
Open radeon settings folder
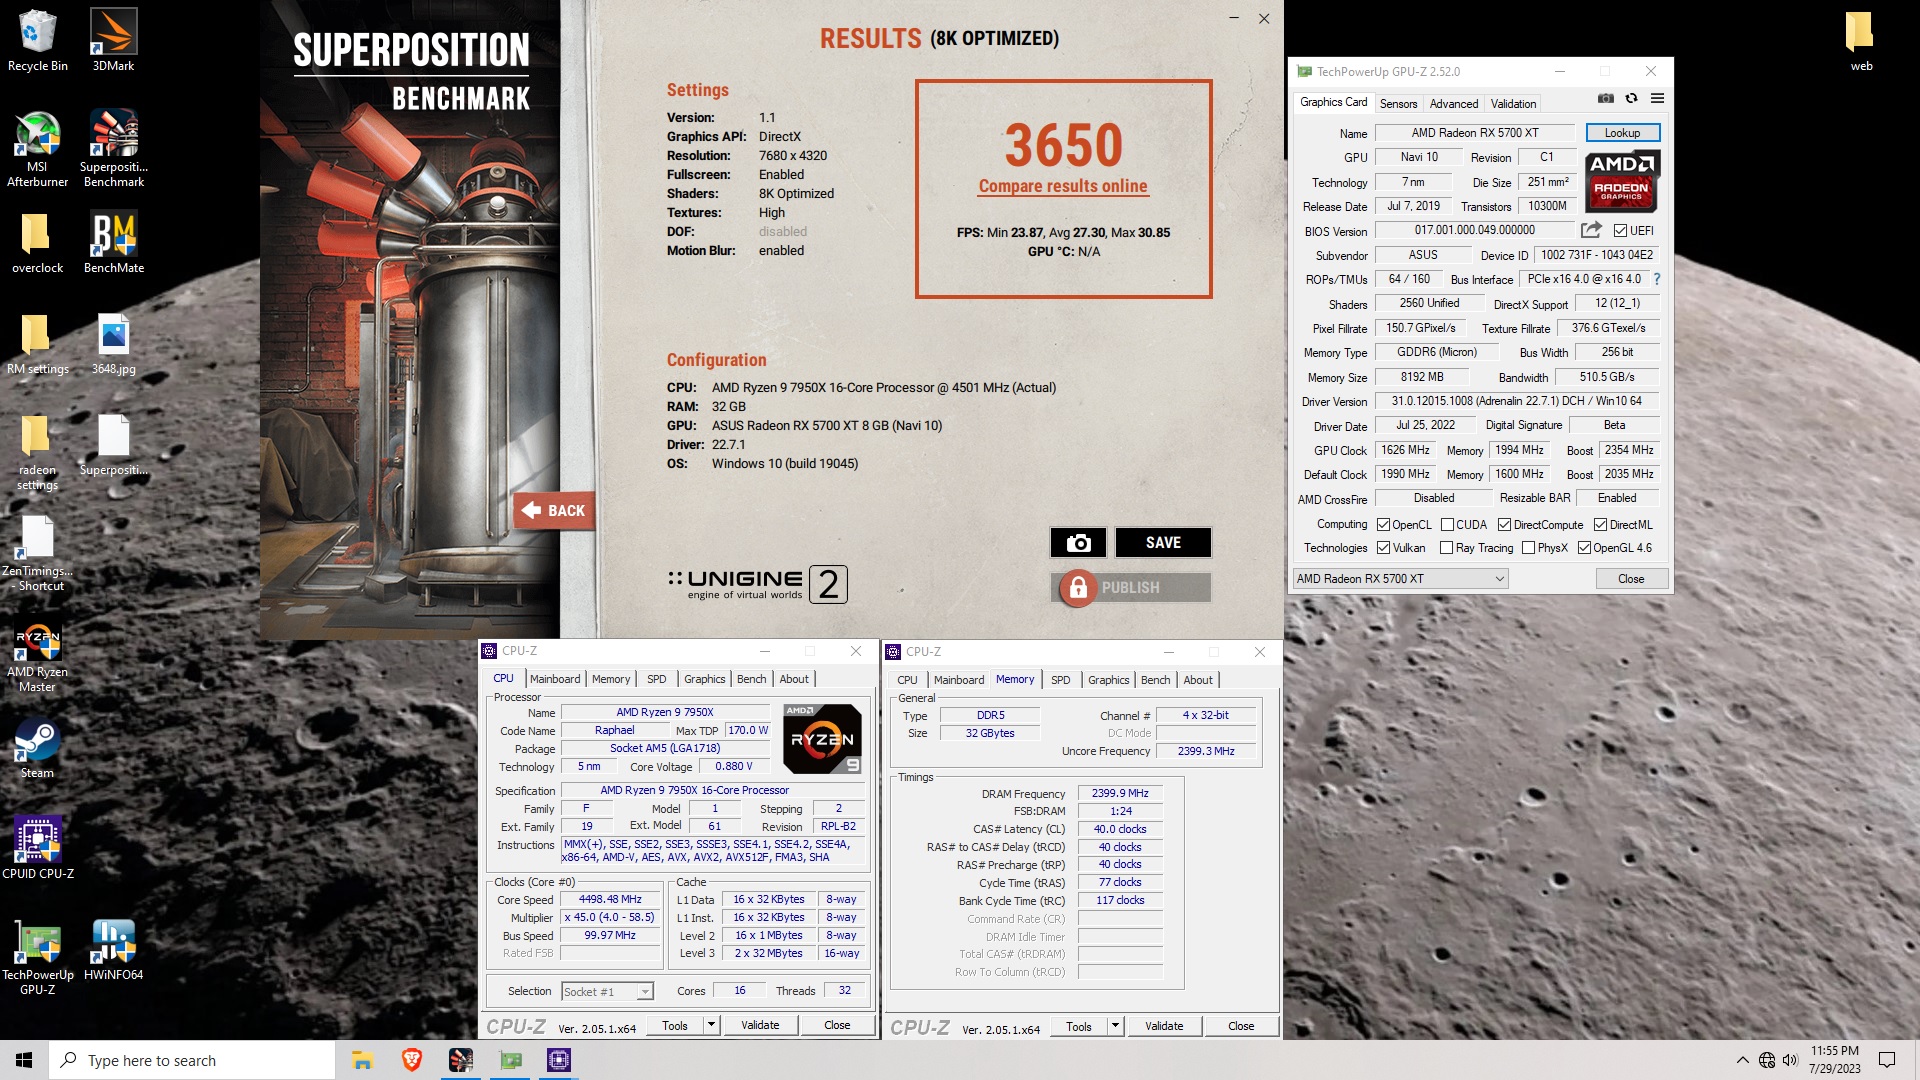click(x=37, y=452)
